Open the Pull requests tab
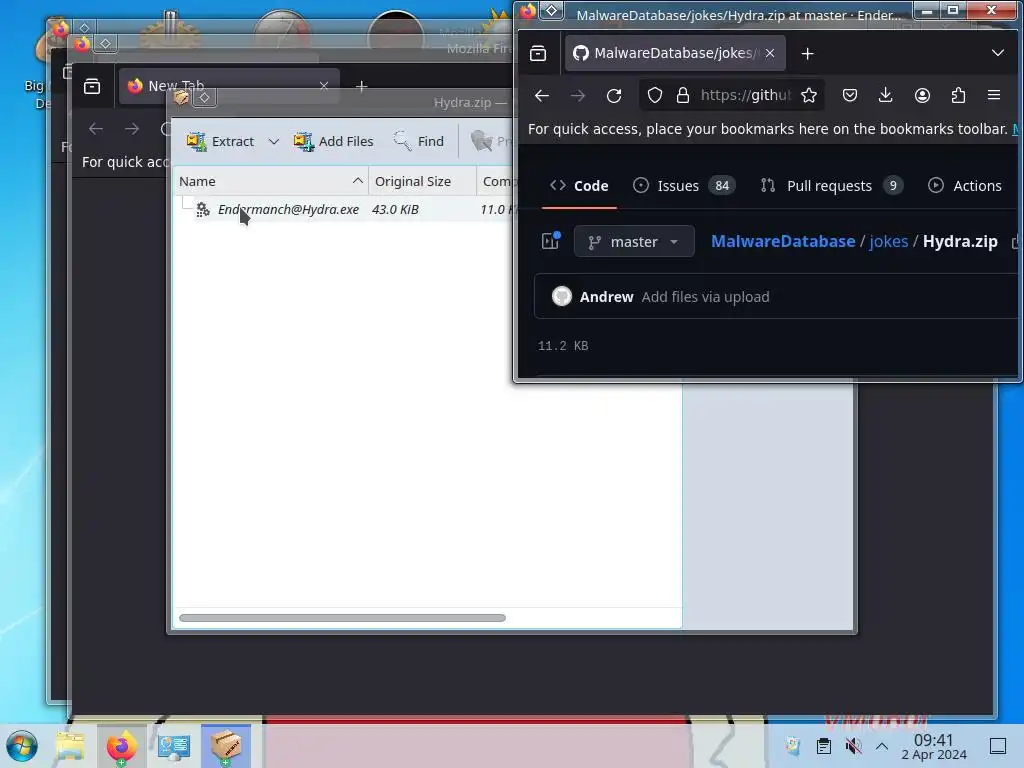The image size is (1024, 768). pos(831,186)
